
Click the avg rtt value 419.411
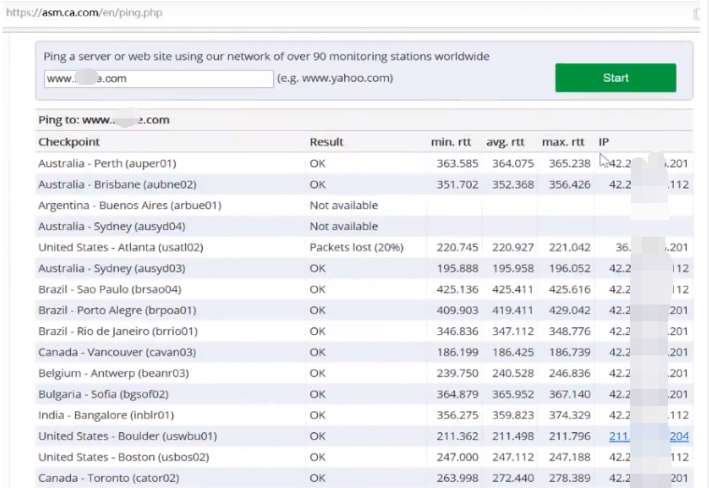point(513,310)
